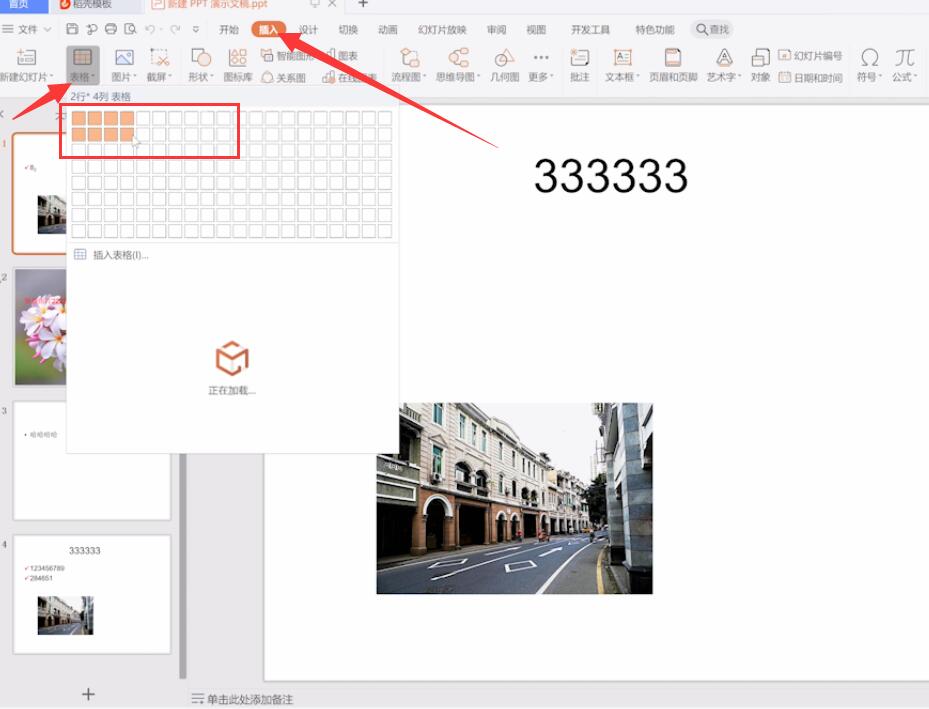Click the Print Preview icon

(x=130, y=29)
